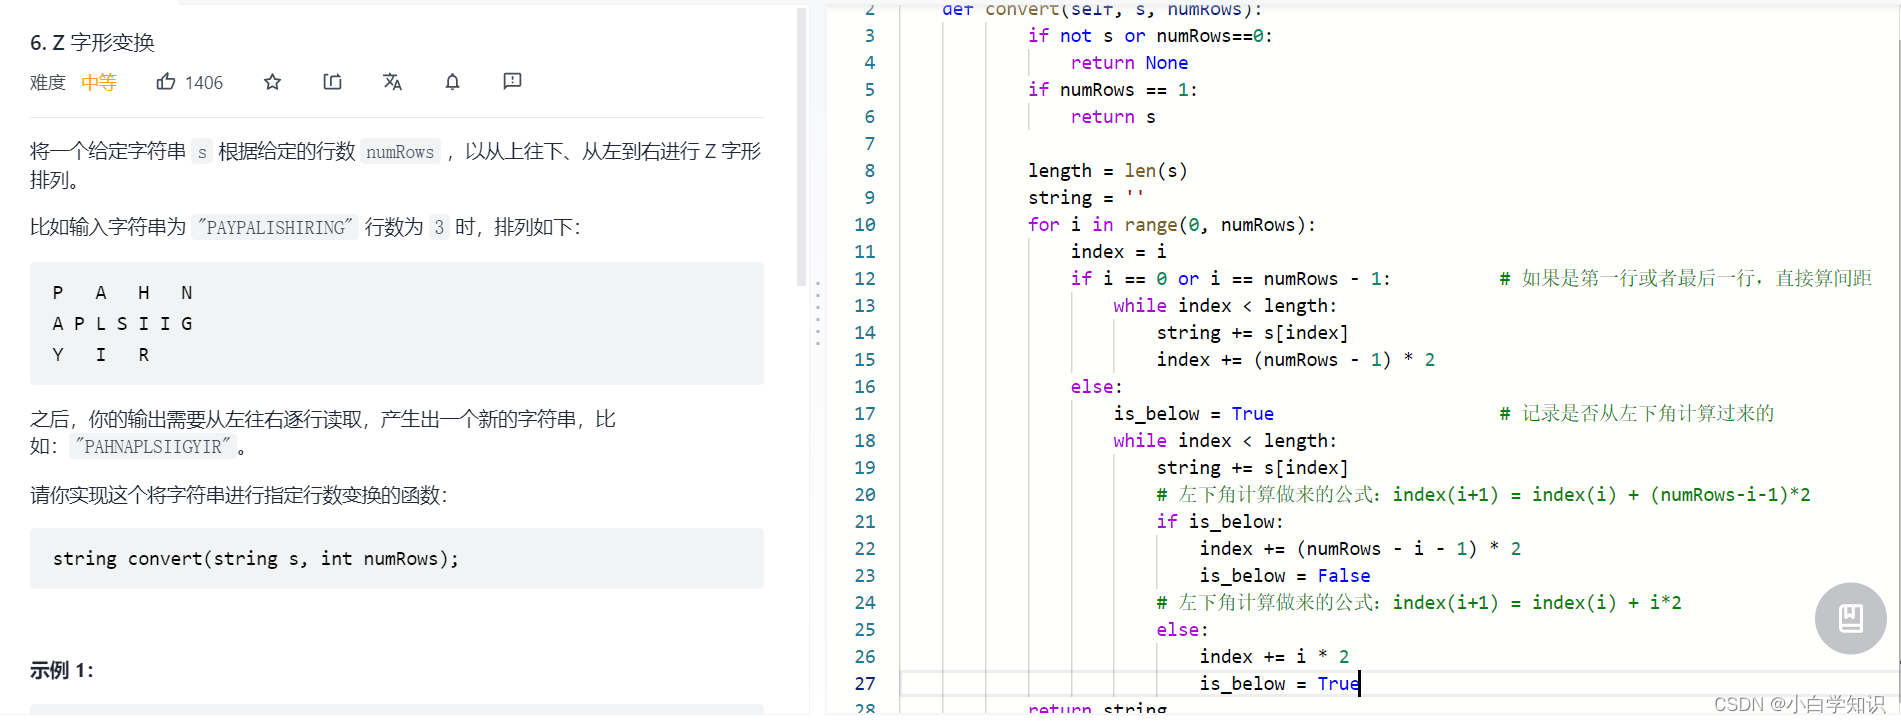The image size is (1901, 723).
Task: Click the 示例 1 heading
Action: (x=61, y=670)
